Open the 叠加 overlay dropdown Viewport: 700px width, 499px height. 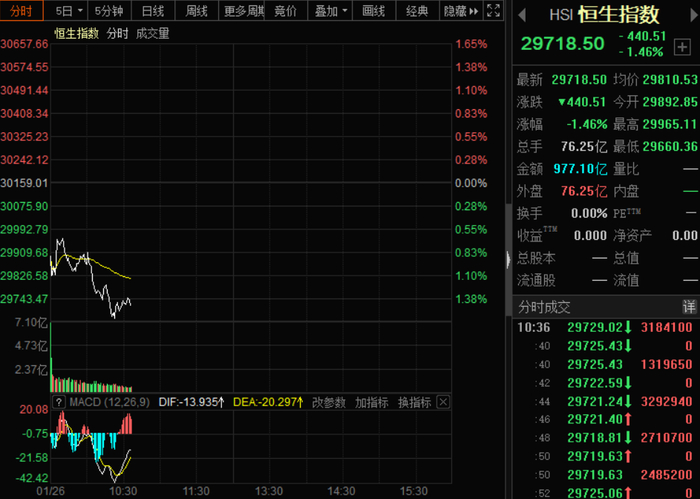[x=330, y=11]
